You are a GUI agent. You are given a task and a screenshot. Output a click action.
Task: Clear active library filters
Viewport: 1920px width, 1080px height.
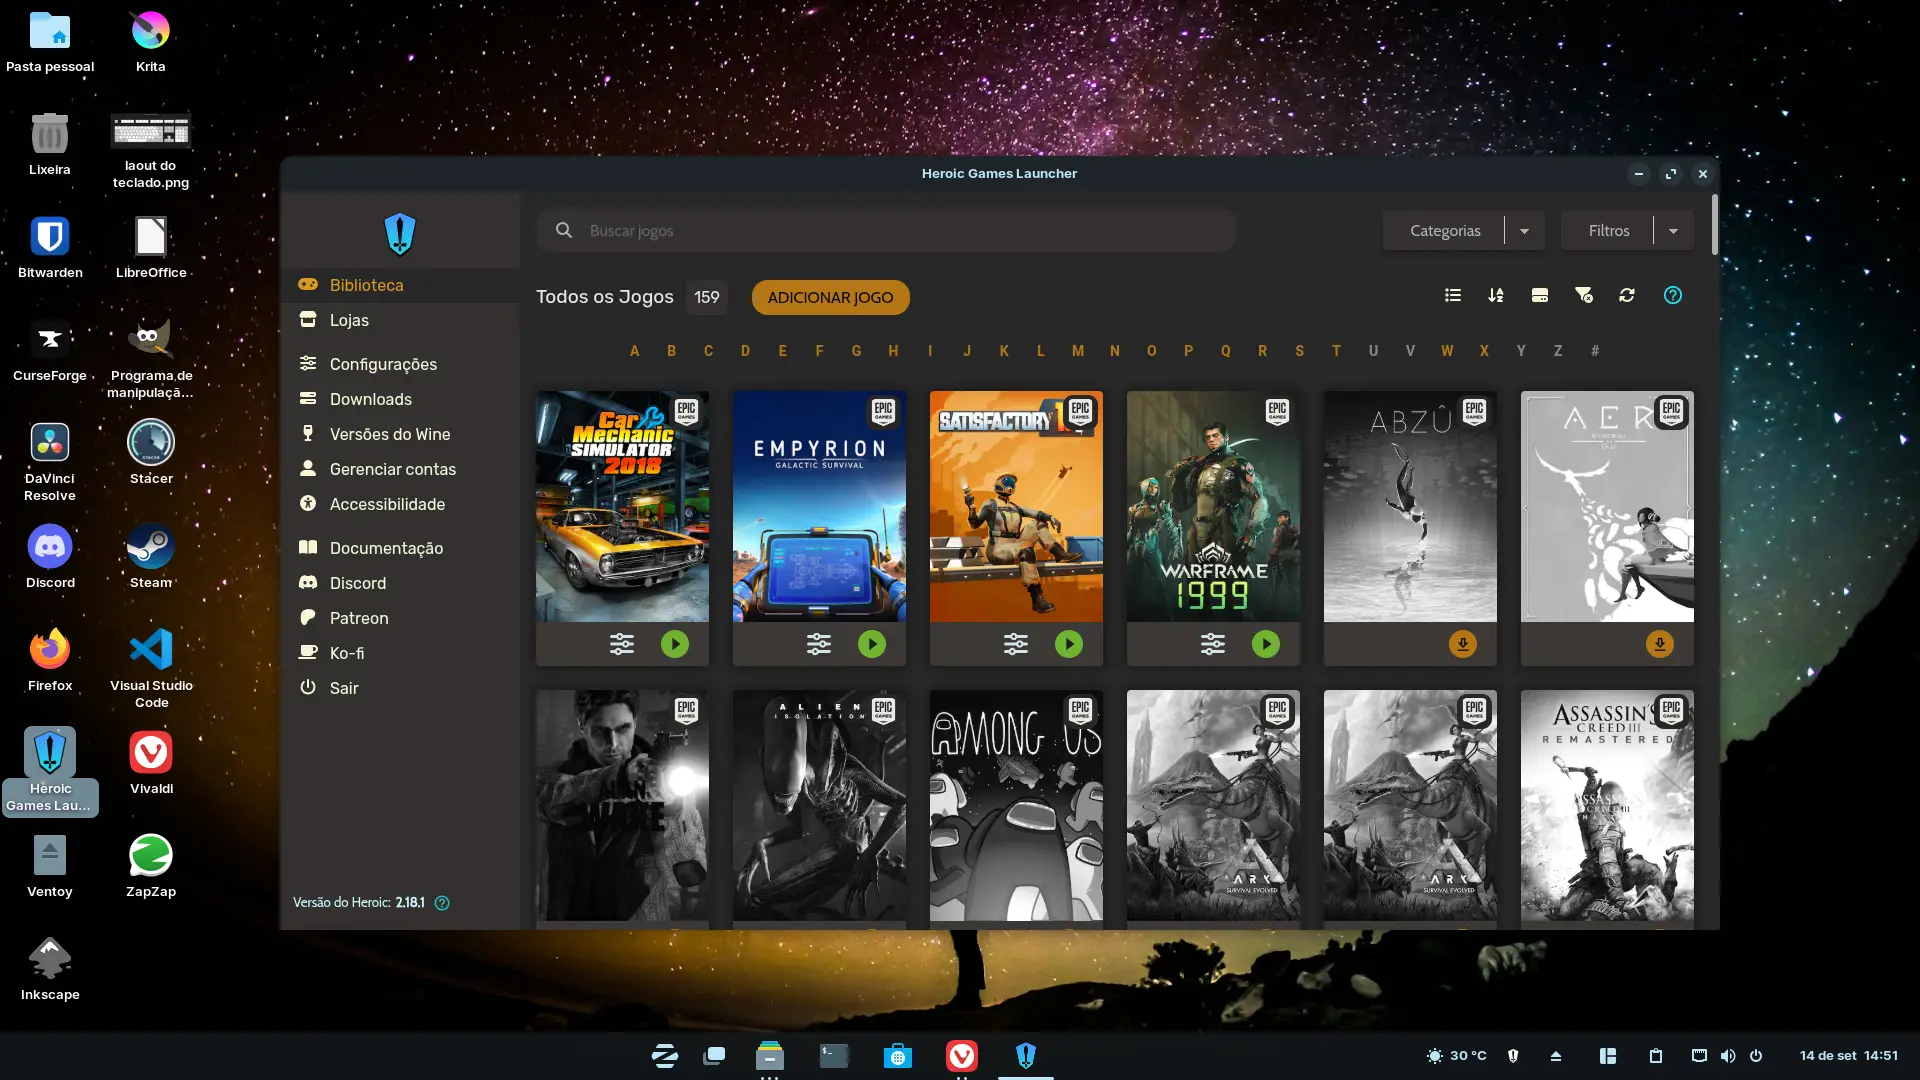point(1584,295)
